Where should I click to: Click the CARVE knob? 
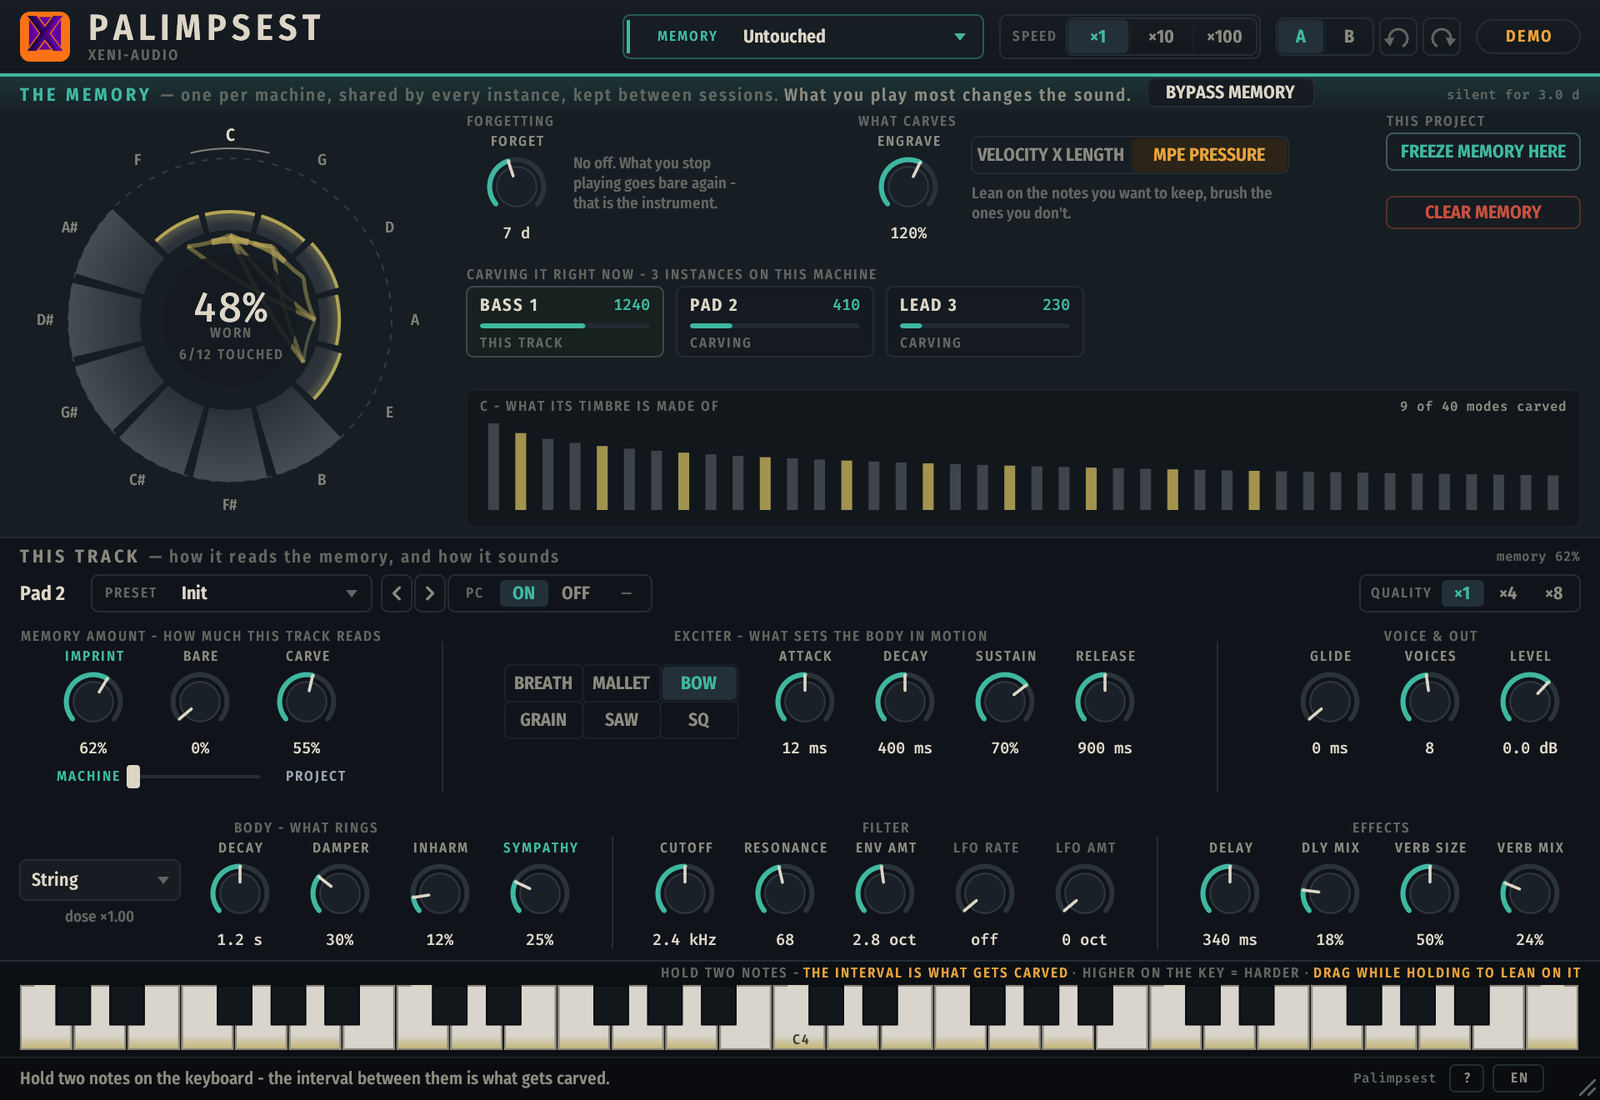[x=306, y=699]
